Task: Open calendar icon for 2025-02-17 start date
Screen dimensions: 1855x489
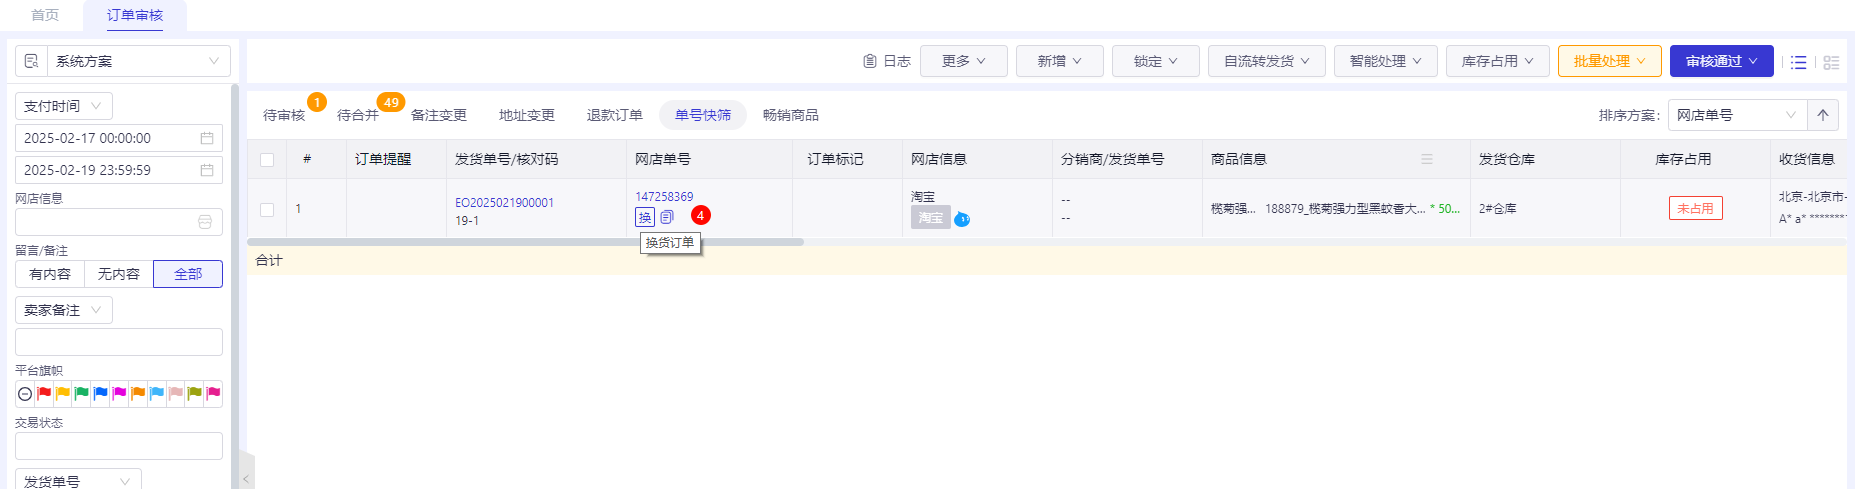Action: tap(207, 138)
